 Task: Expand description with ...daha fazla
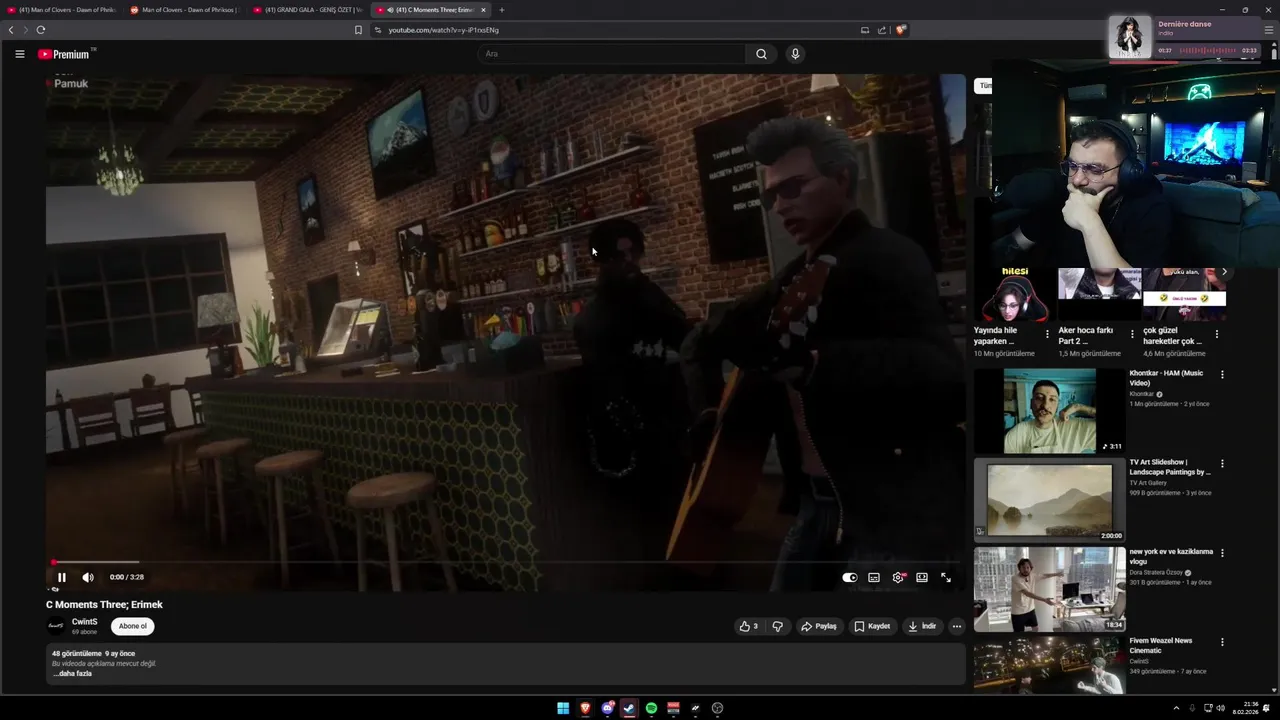click(x=73, y=673)
